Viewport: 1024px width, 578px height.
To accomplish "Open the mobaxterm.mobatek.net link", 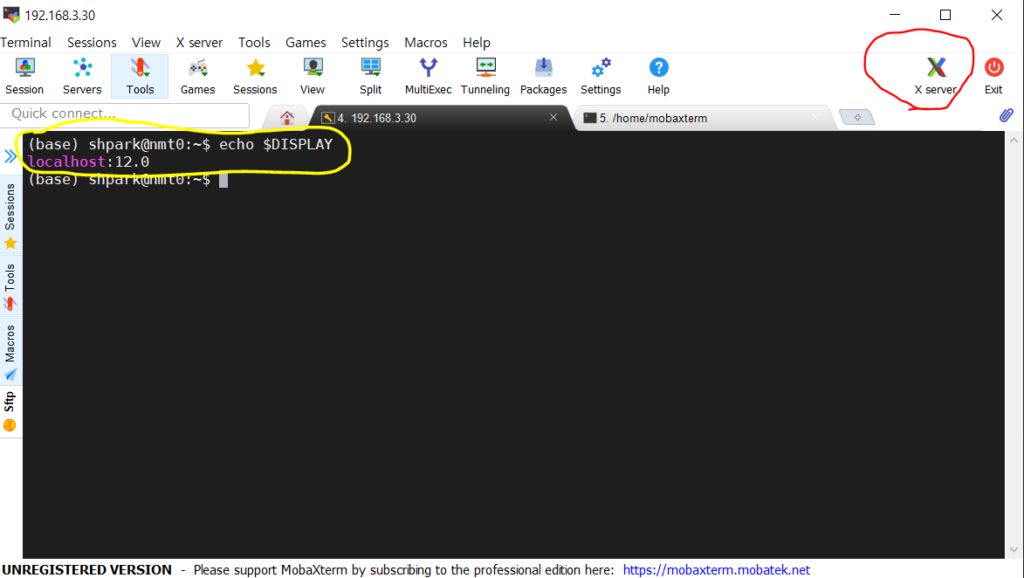I will click(x=716, y=570).
